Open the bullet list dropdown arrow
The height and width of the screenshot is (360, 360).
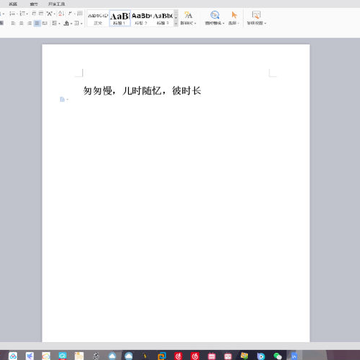[x=17, y=14]
